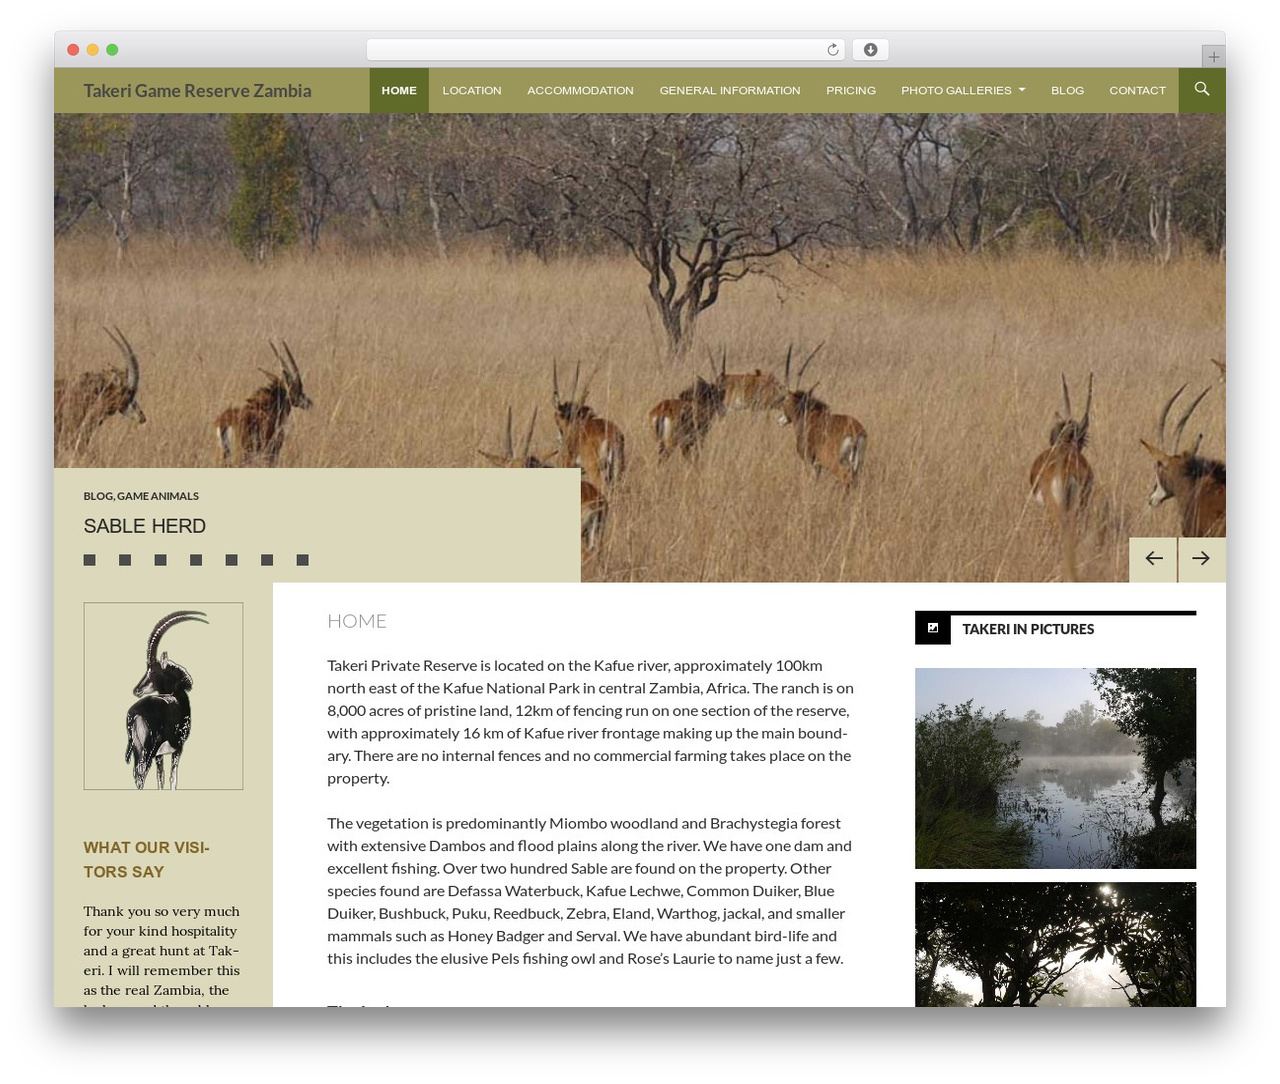Image resolution: width=1280 pixels, height=1084 pixels.
Task: Click the What Our Visitors Say heading
Action: point(147,859)
